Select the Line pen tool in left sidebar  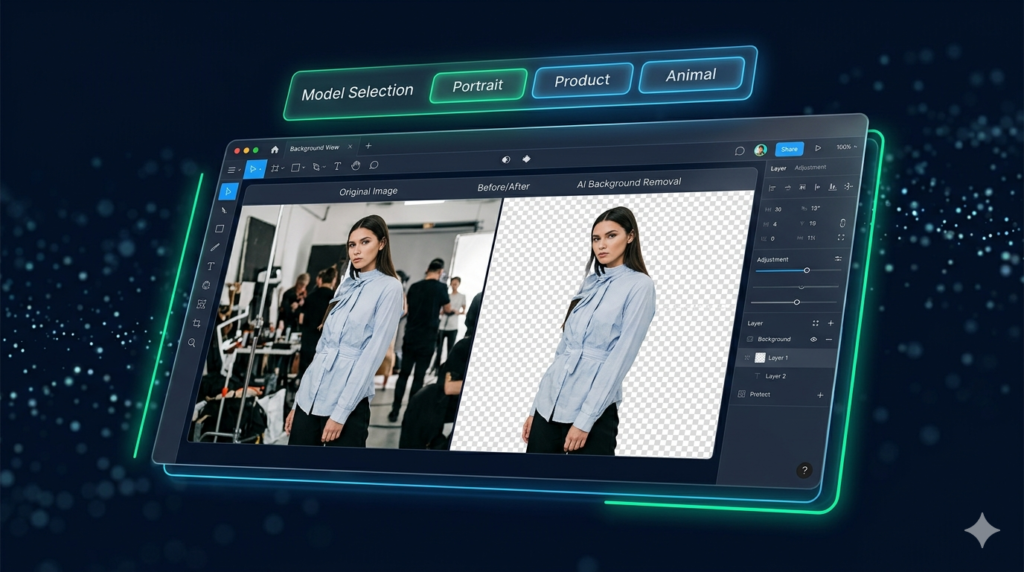[x=215, y=247]
